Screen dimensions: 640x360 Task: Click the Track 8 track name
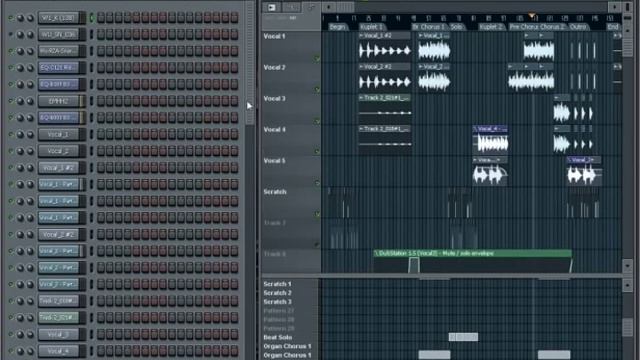tap(274, 254)
